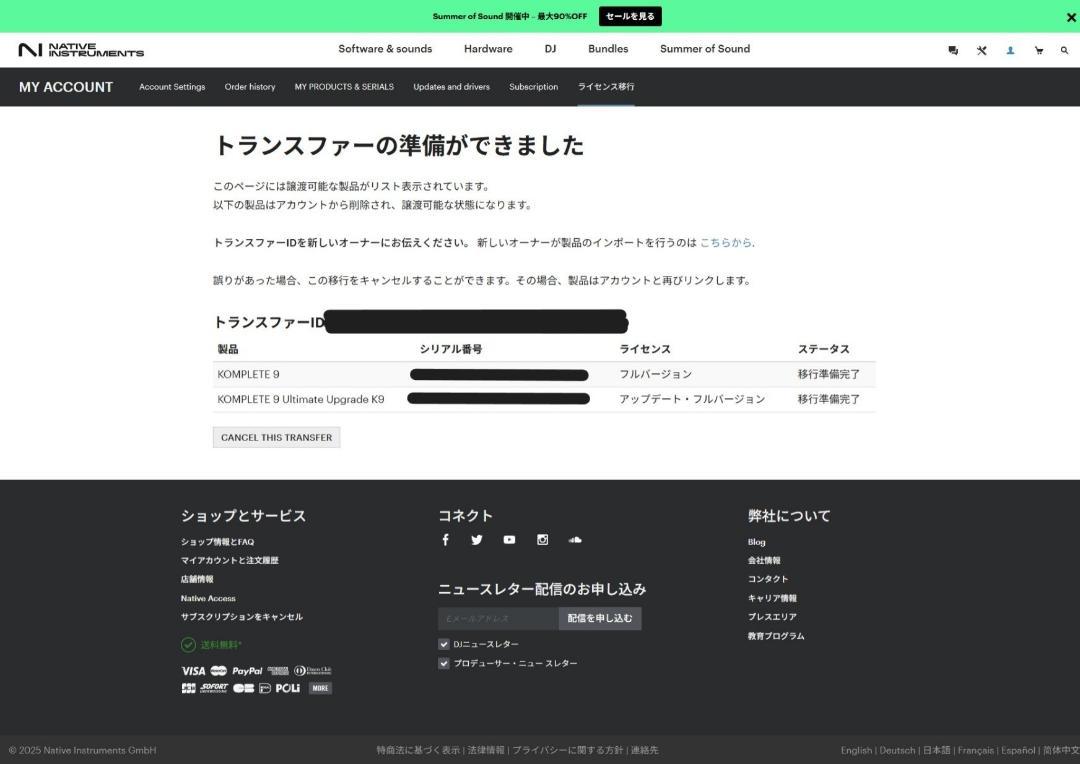Click the American Express payment logo
The height and width of the screenshot is (764, 1080).
278,670
